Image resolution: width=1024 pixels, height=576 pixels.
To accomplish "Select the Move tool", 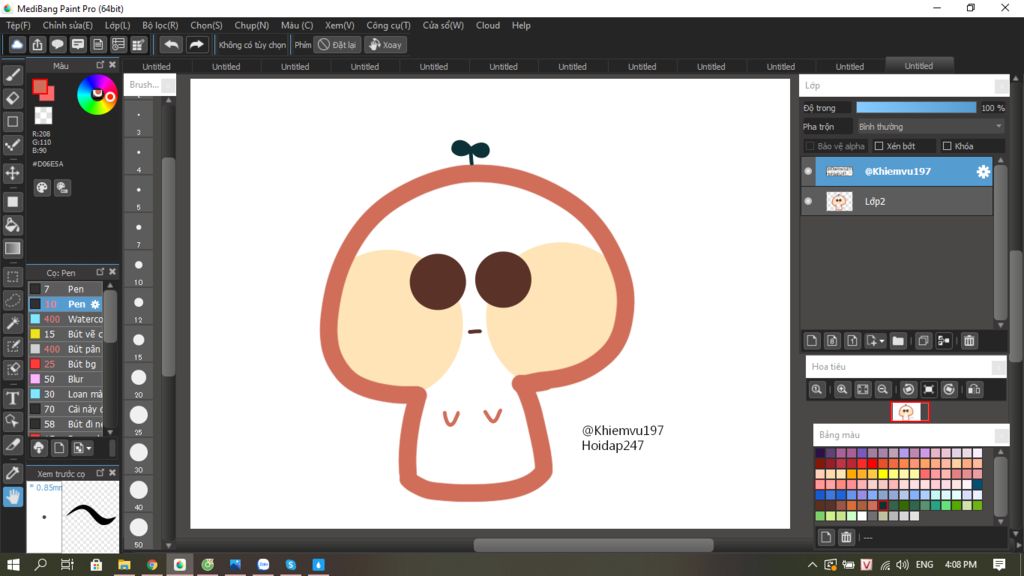I will 12,173.
